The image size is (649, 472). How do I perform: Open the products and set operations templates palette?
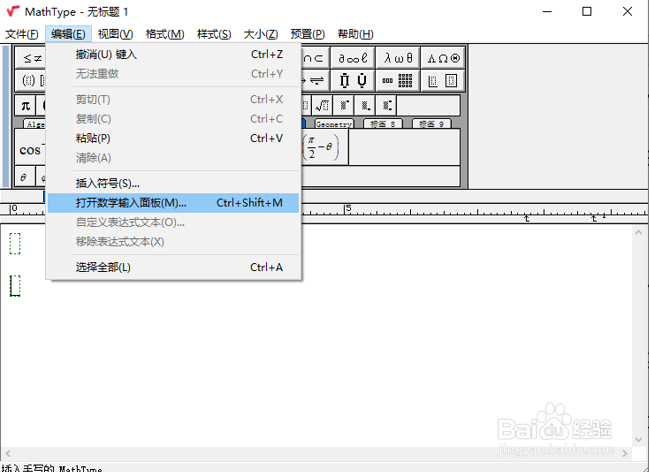353,80
